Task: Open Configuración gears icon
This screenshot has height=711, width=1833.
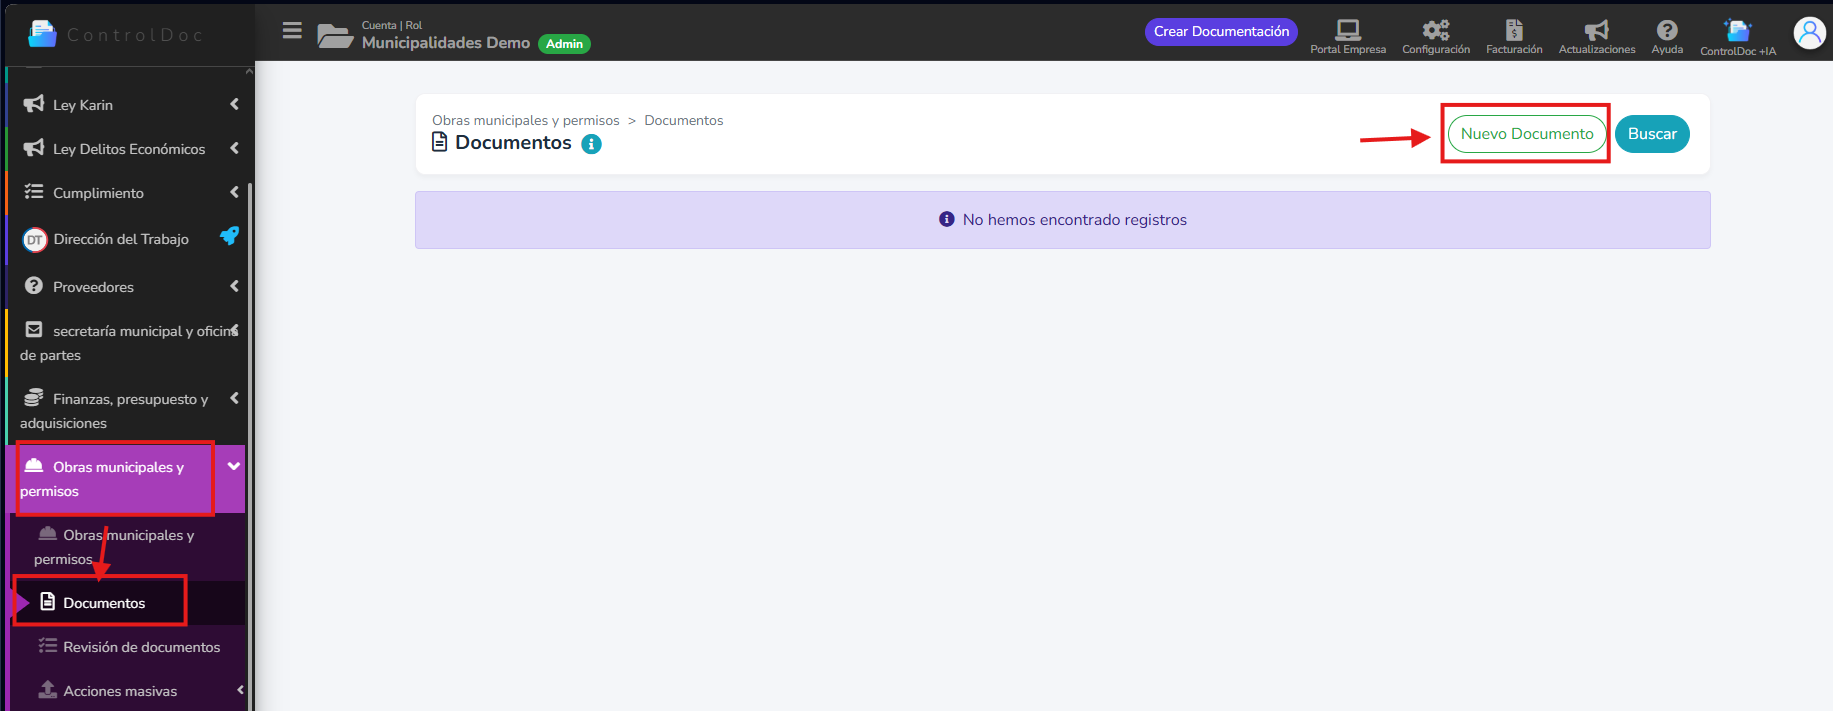Action: point(1436,30)
